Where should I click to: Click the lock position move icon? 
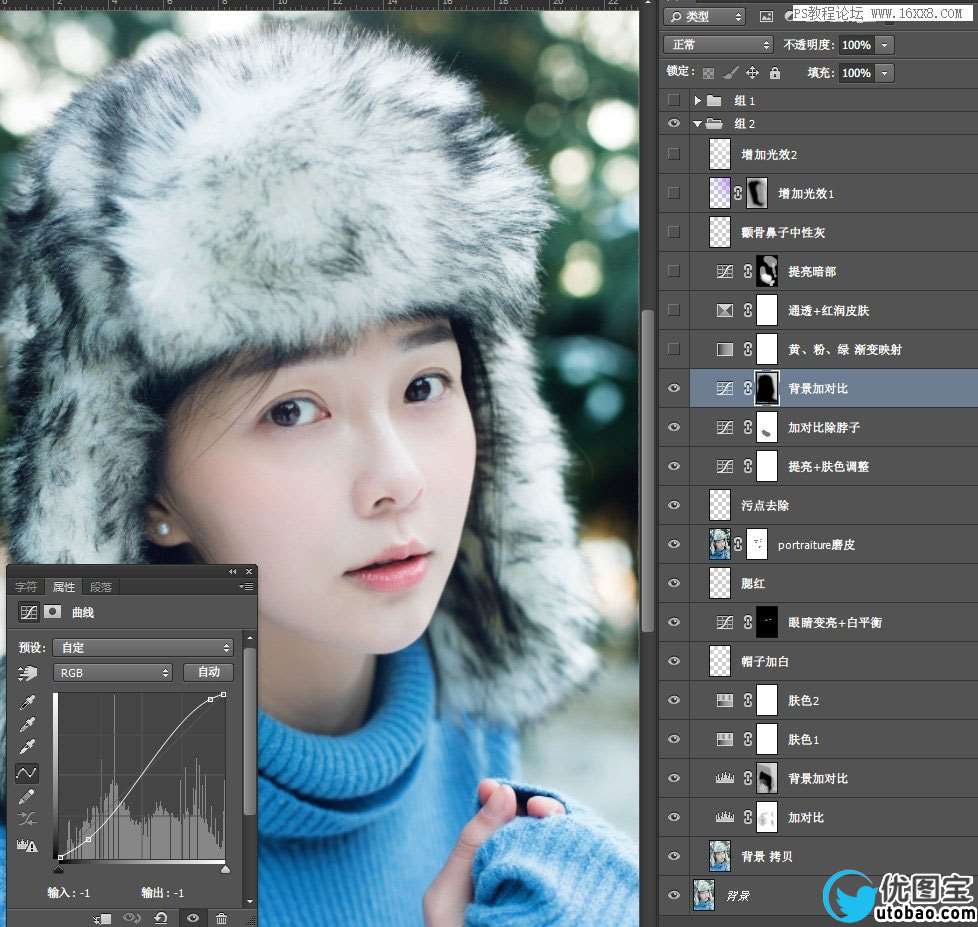[x=752, y=73]
